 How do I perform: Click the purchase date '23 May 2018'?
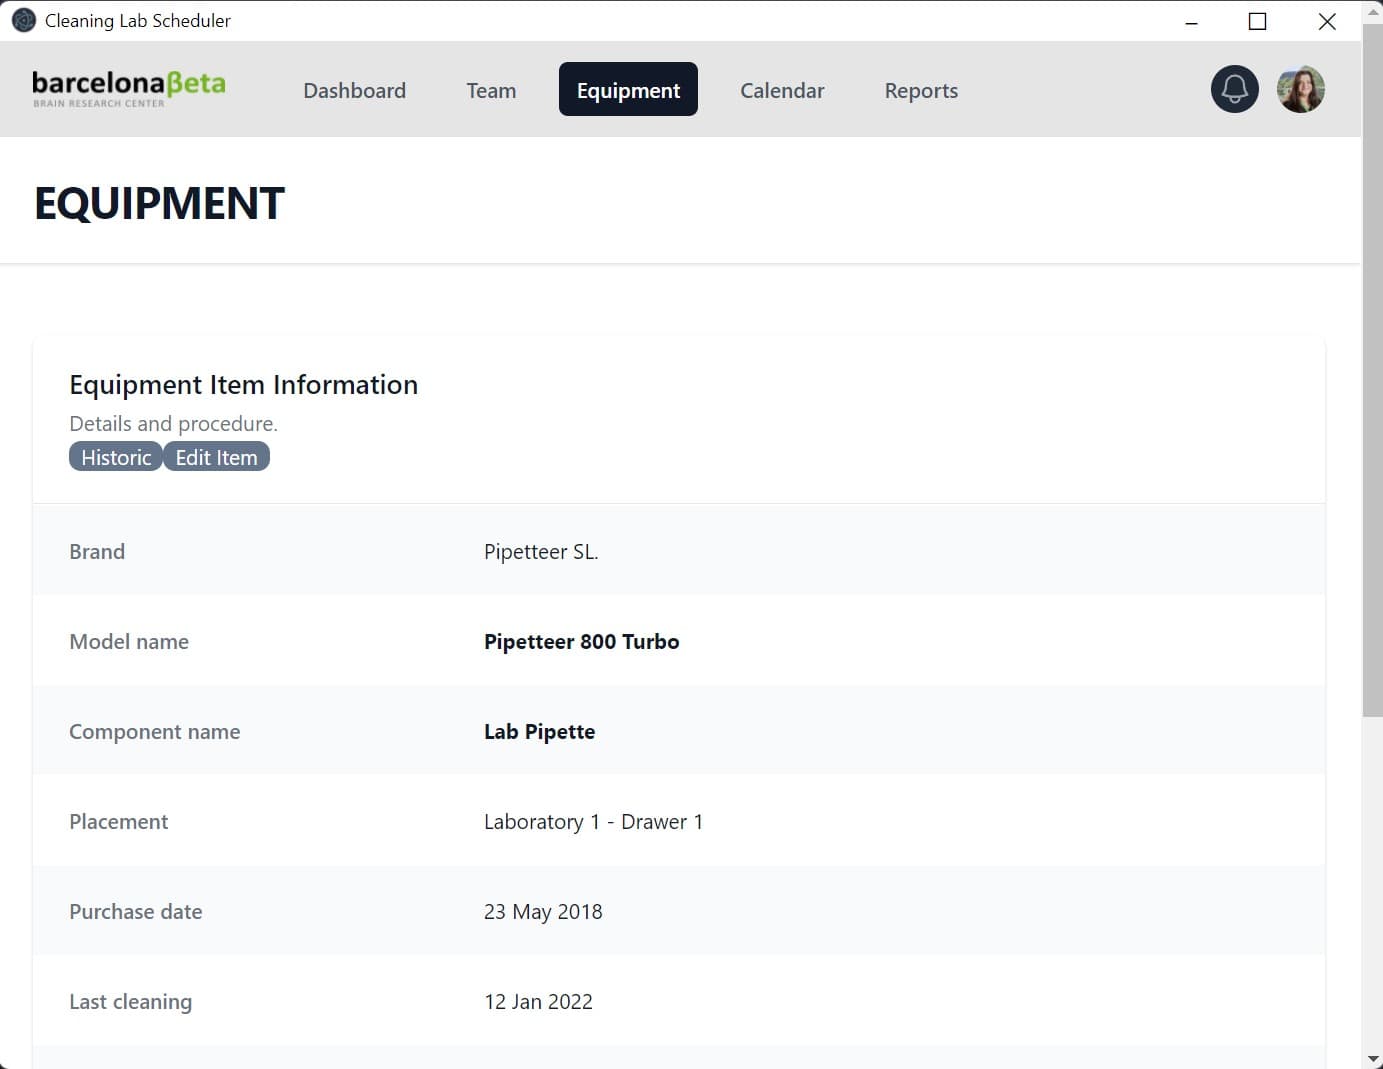pos(543,912)
